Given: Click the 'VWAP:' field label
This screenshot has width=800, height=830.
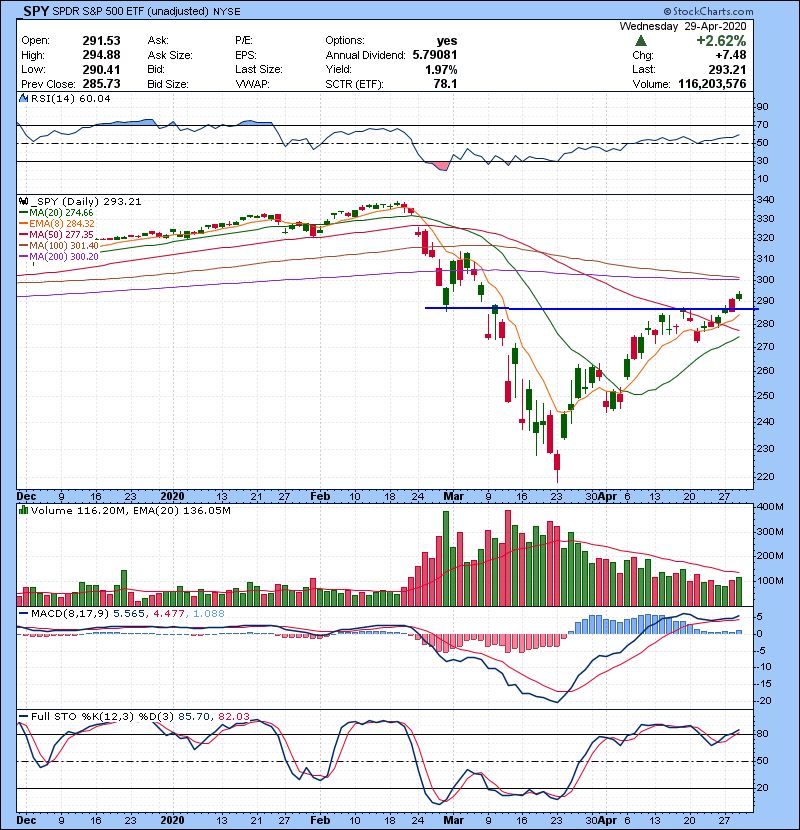Looking at the screenshot, I should (253, 84).
